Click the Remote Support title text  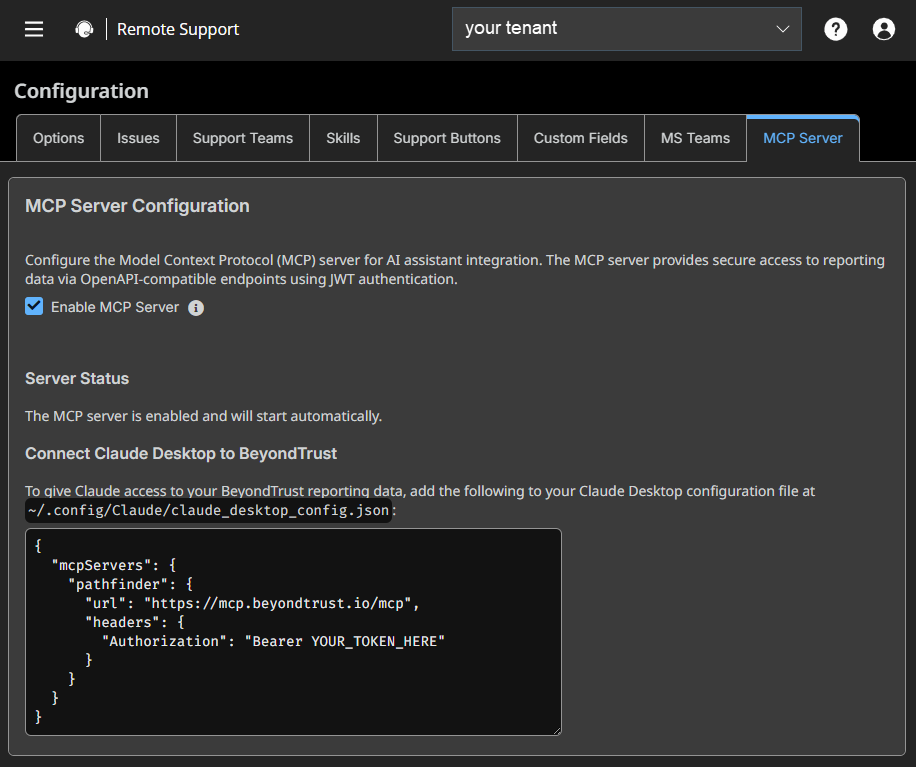coord(178,29)
